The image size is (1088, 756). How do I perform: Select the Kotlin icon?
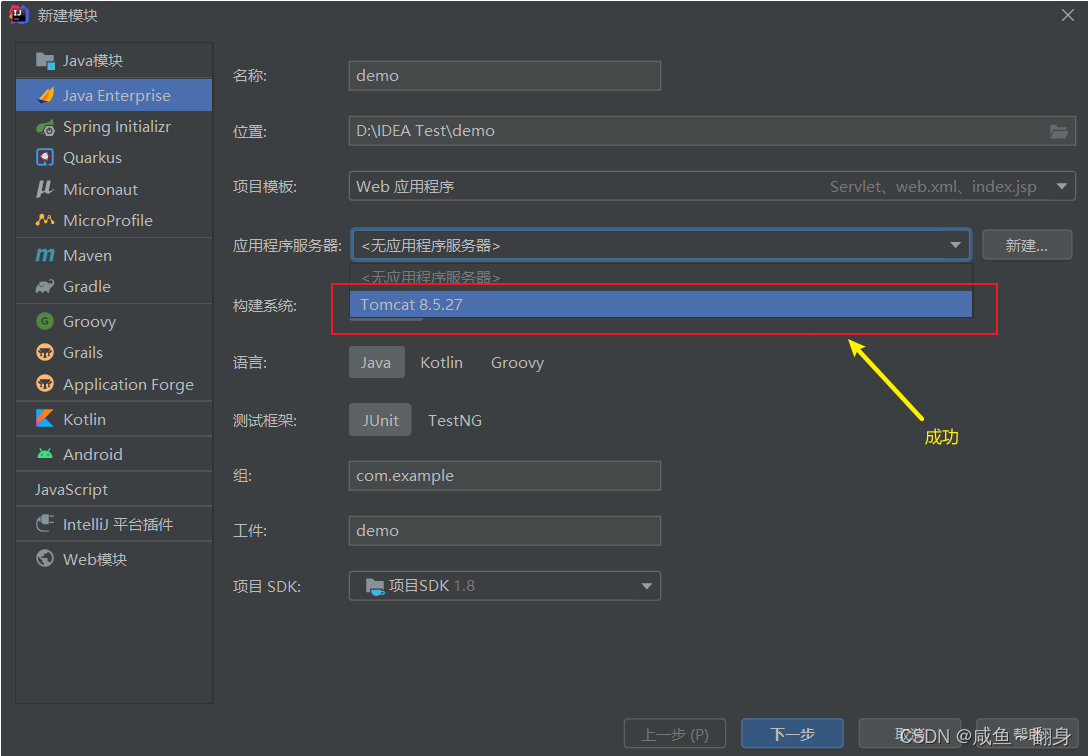[45, 418]
